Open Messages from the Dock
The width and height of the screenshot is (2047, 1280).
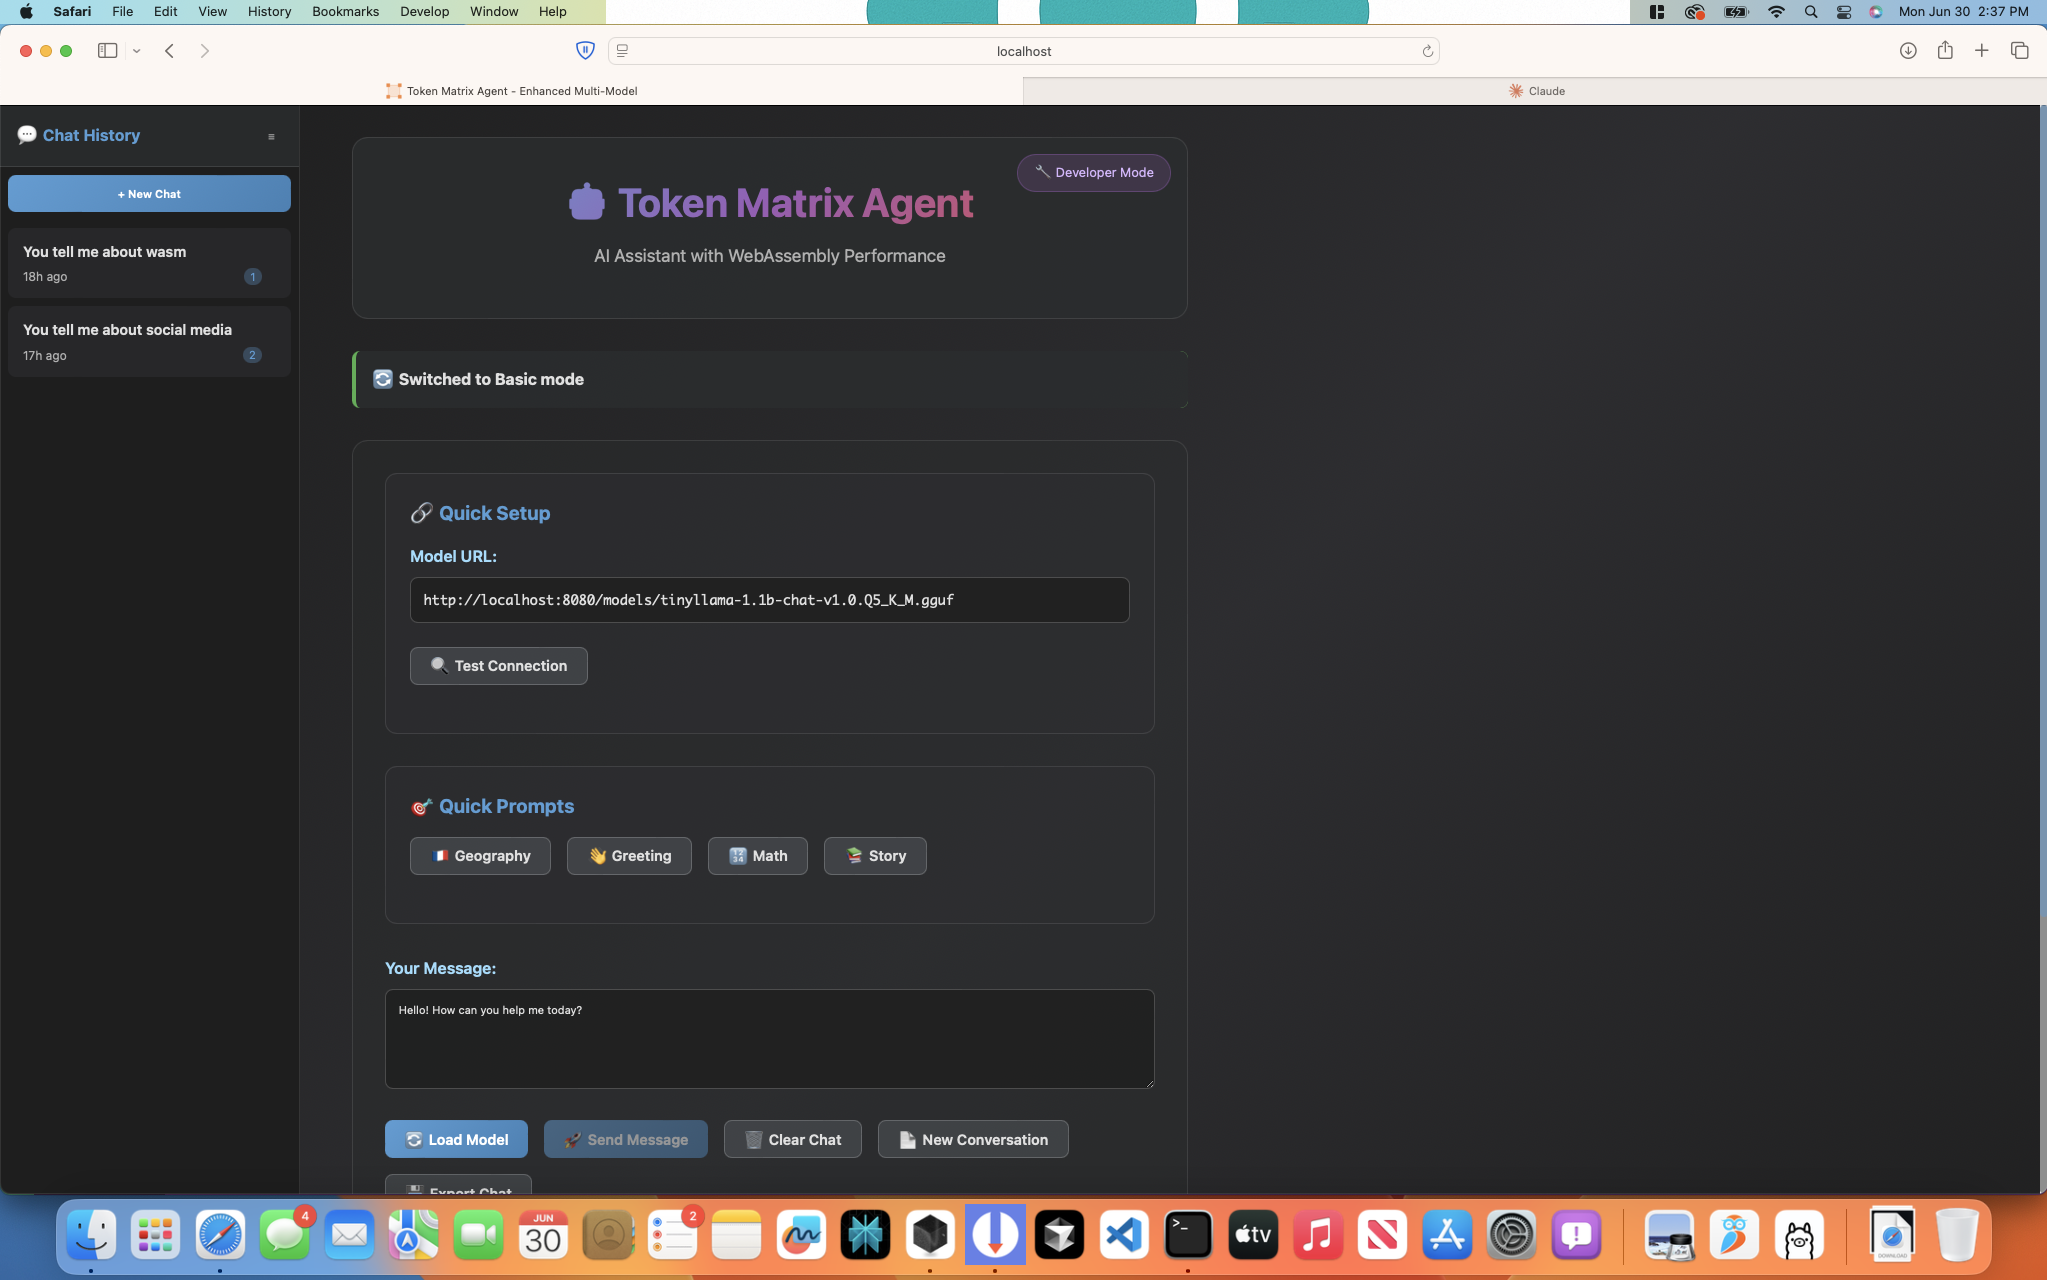coord(285,1236)
